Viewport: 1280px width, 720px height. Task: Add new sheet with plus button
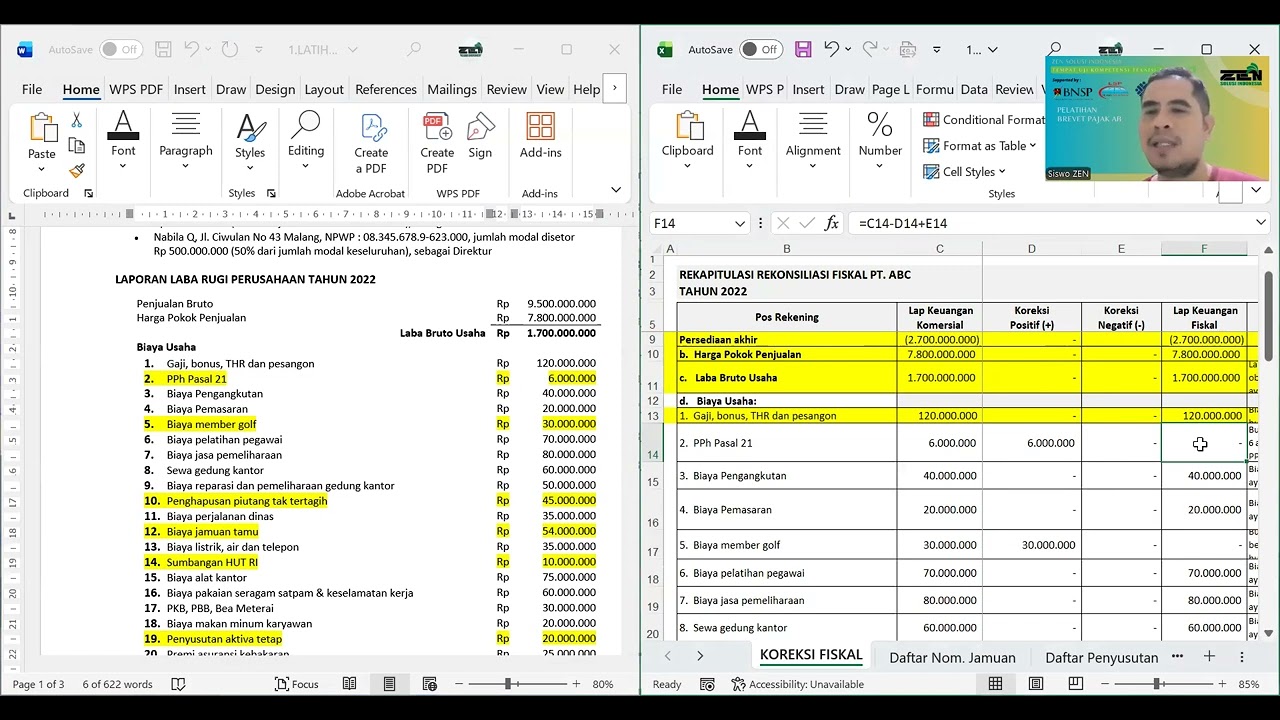click(x=1209, y=656)
